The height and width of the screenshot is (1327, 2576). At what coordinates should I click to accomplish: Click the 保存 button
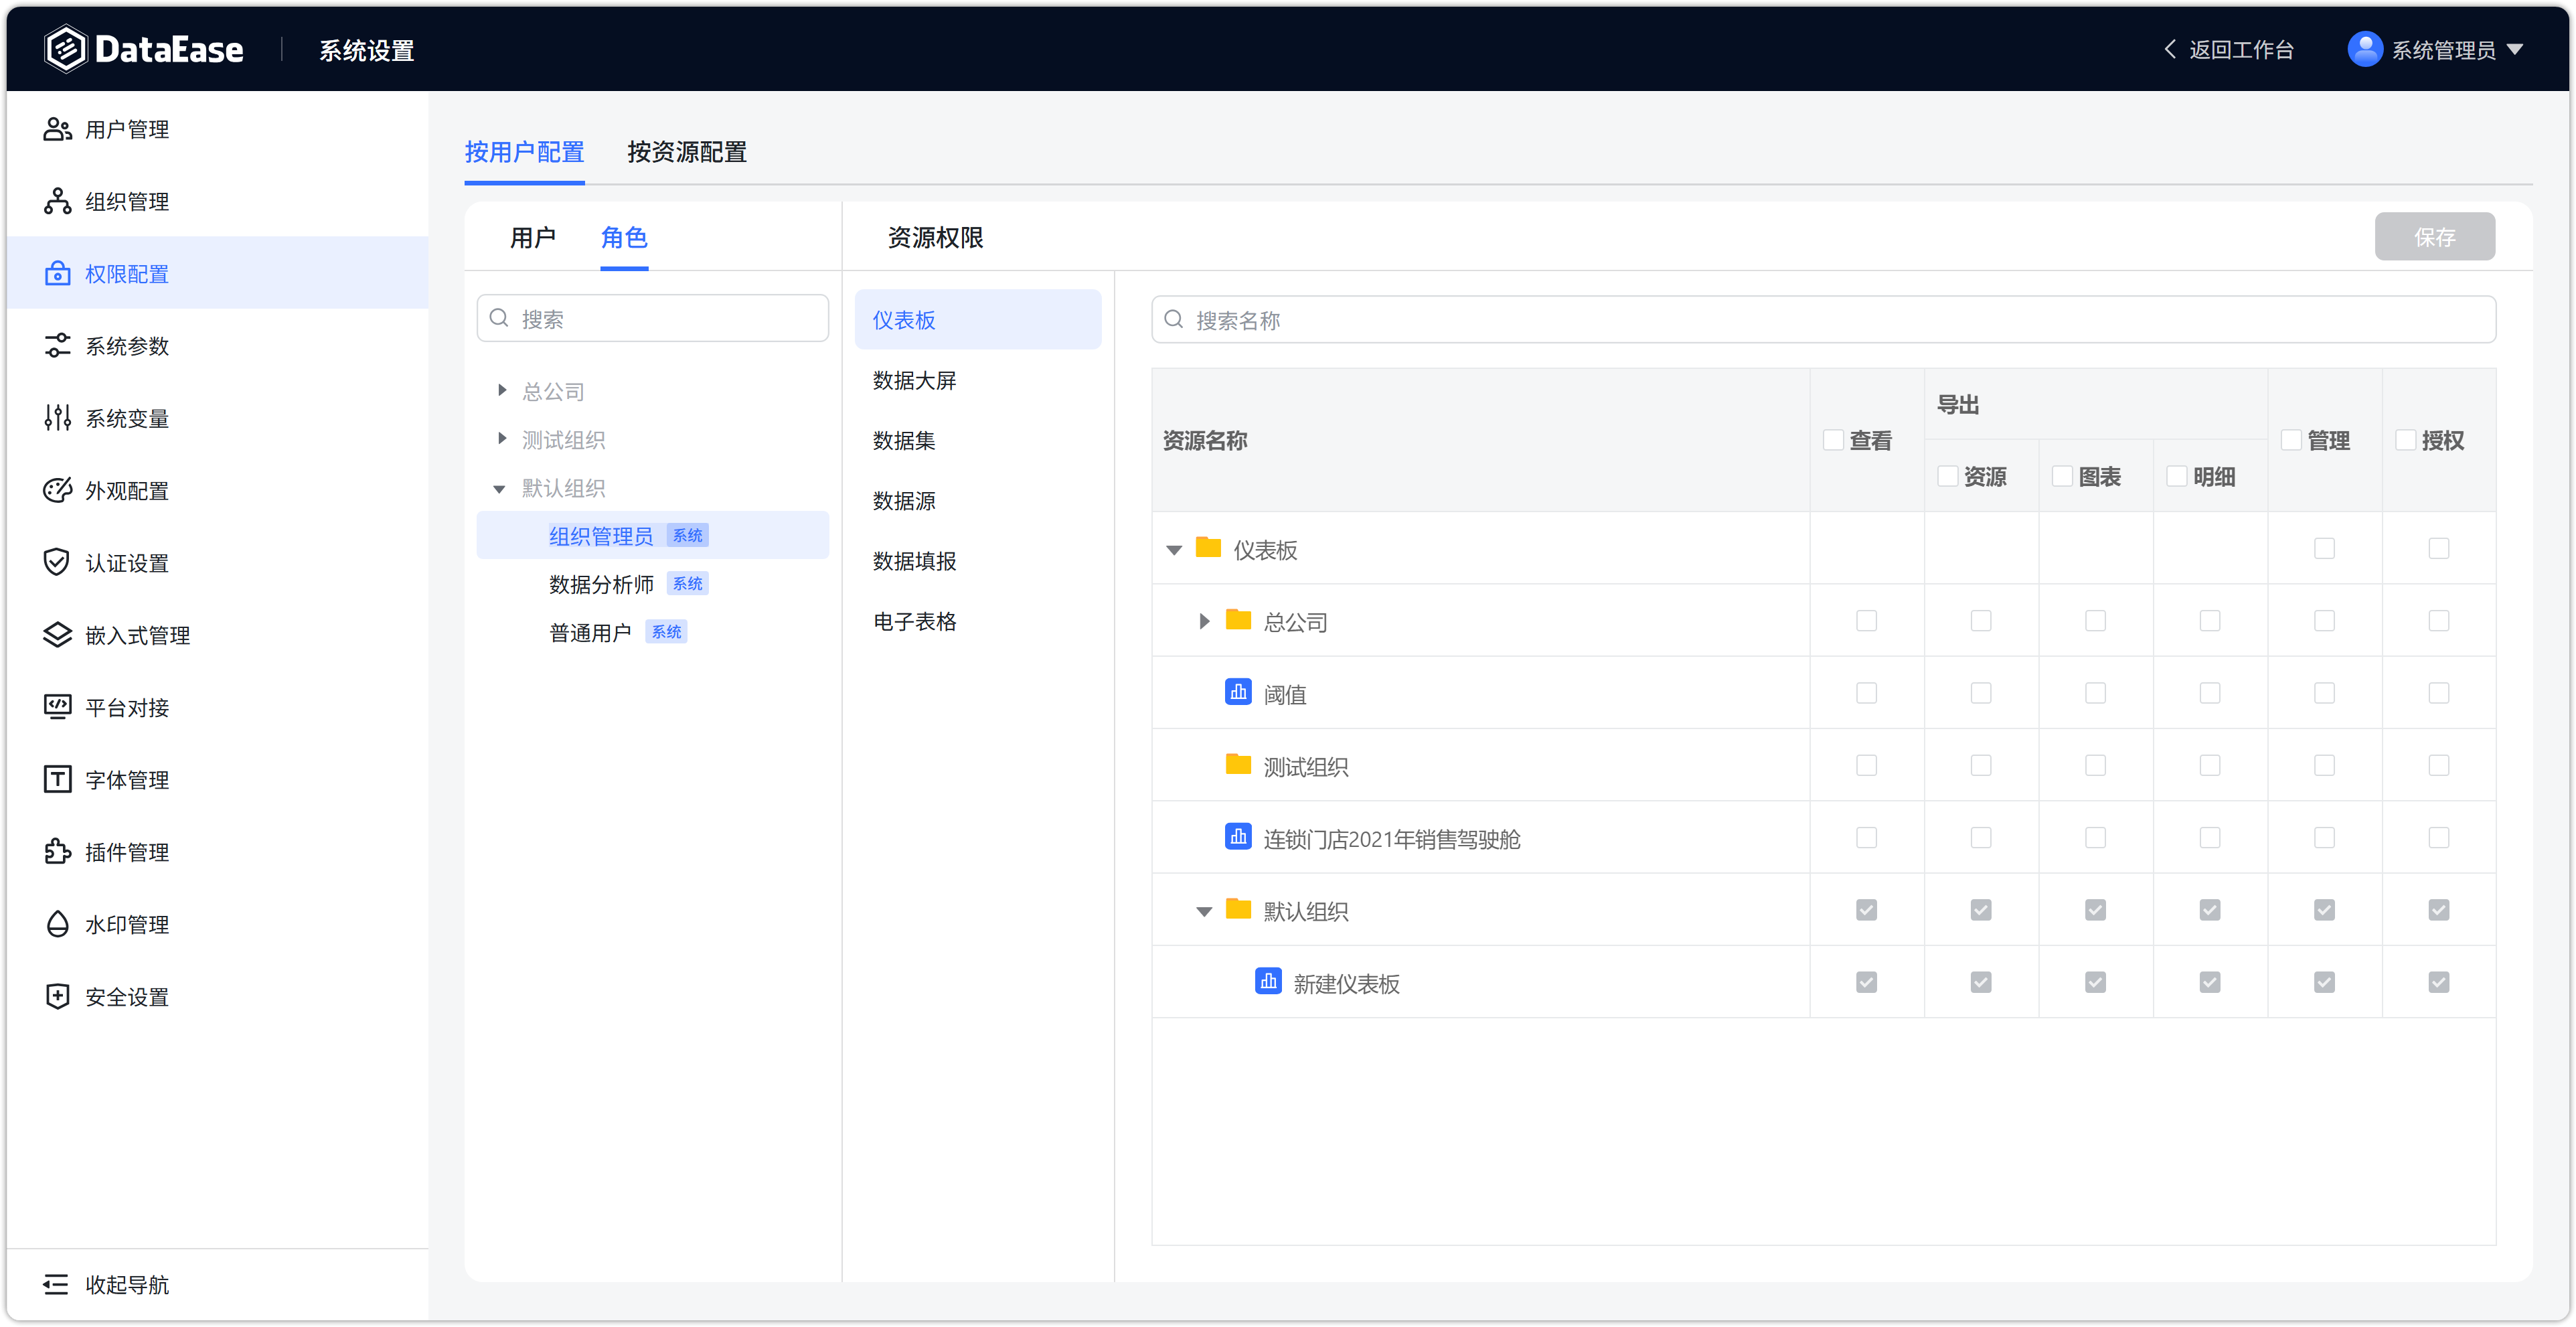point(2434,237)
